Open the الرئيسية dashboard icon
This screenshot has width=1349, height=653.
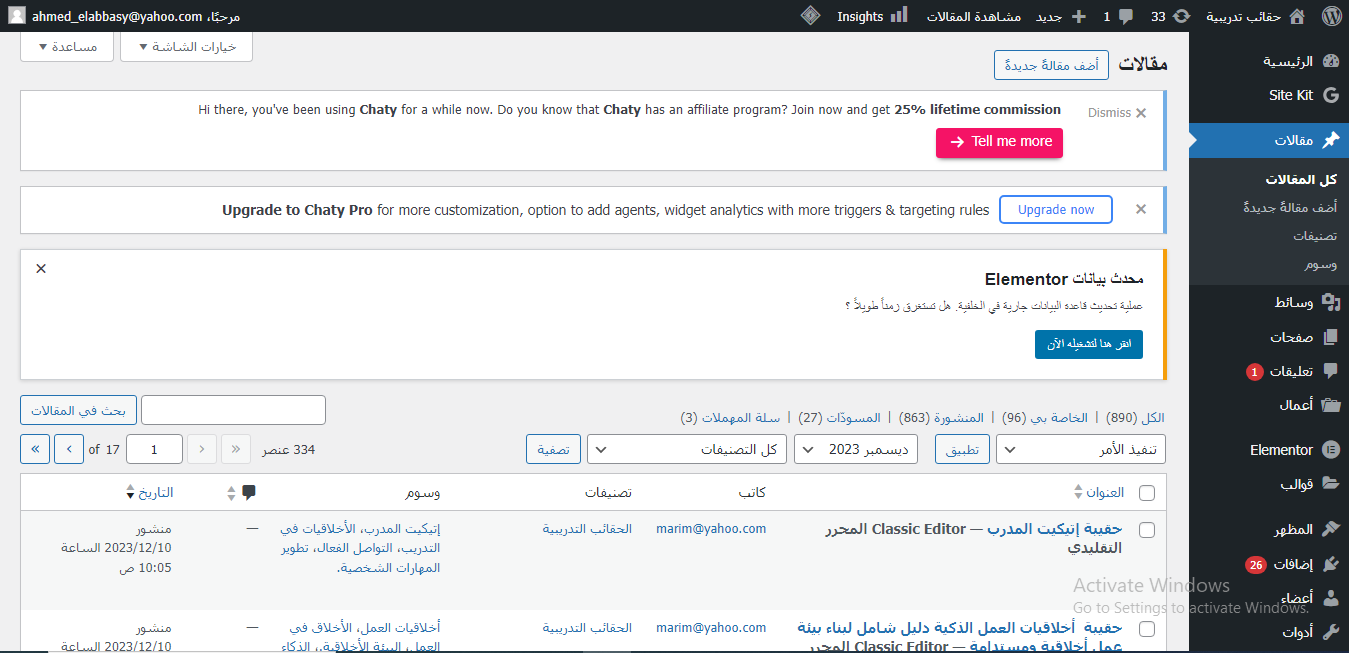1330,61
